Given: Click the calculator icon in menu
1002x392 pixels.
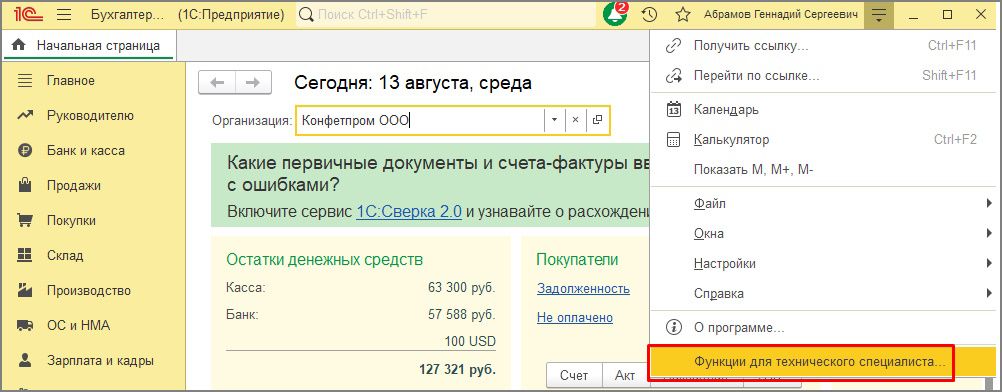Looking at the screenshot, I should tap(674, 139).
